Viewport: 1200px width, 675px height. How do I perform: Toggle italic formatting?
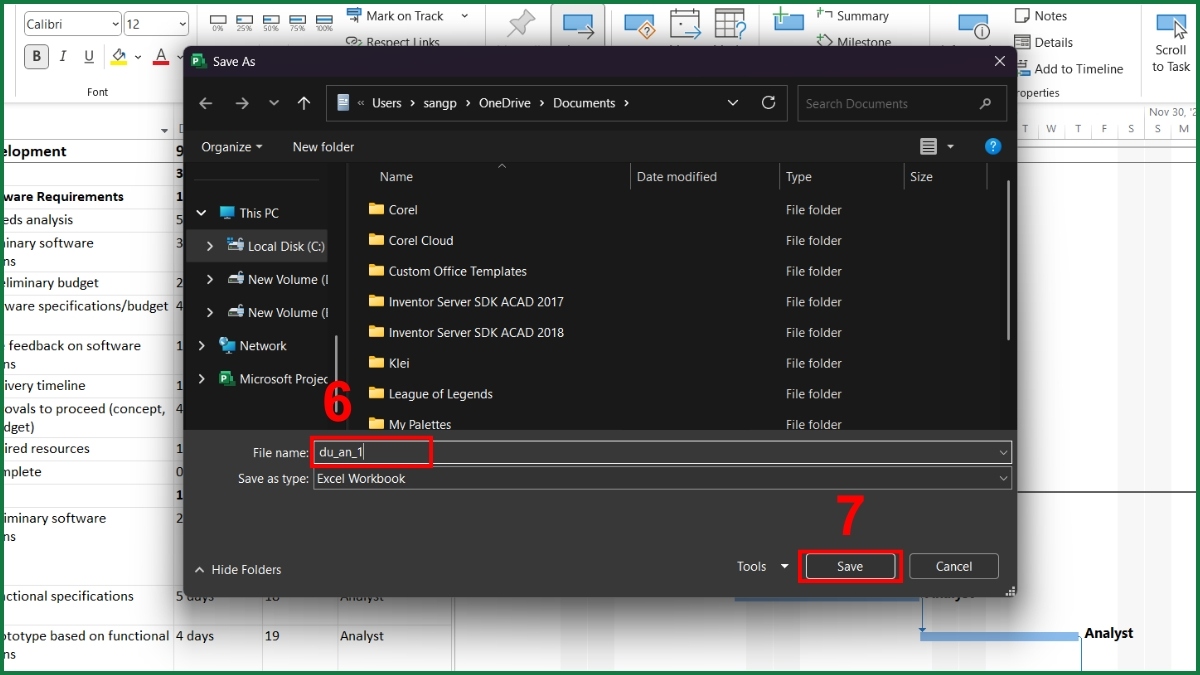62,56
